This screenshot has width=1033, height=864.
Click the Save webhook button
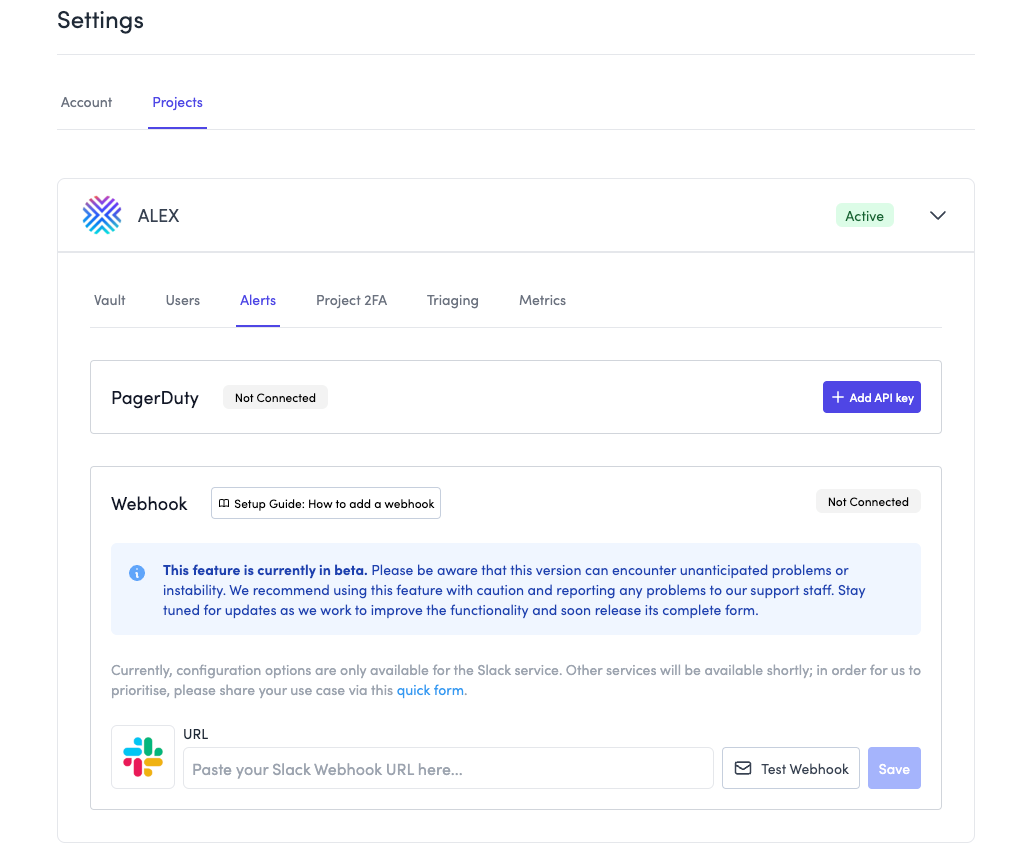894,769
